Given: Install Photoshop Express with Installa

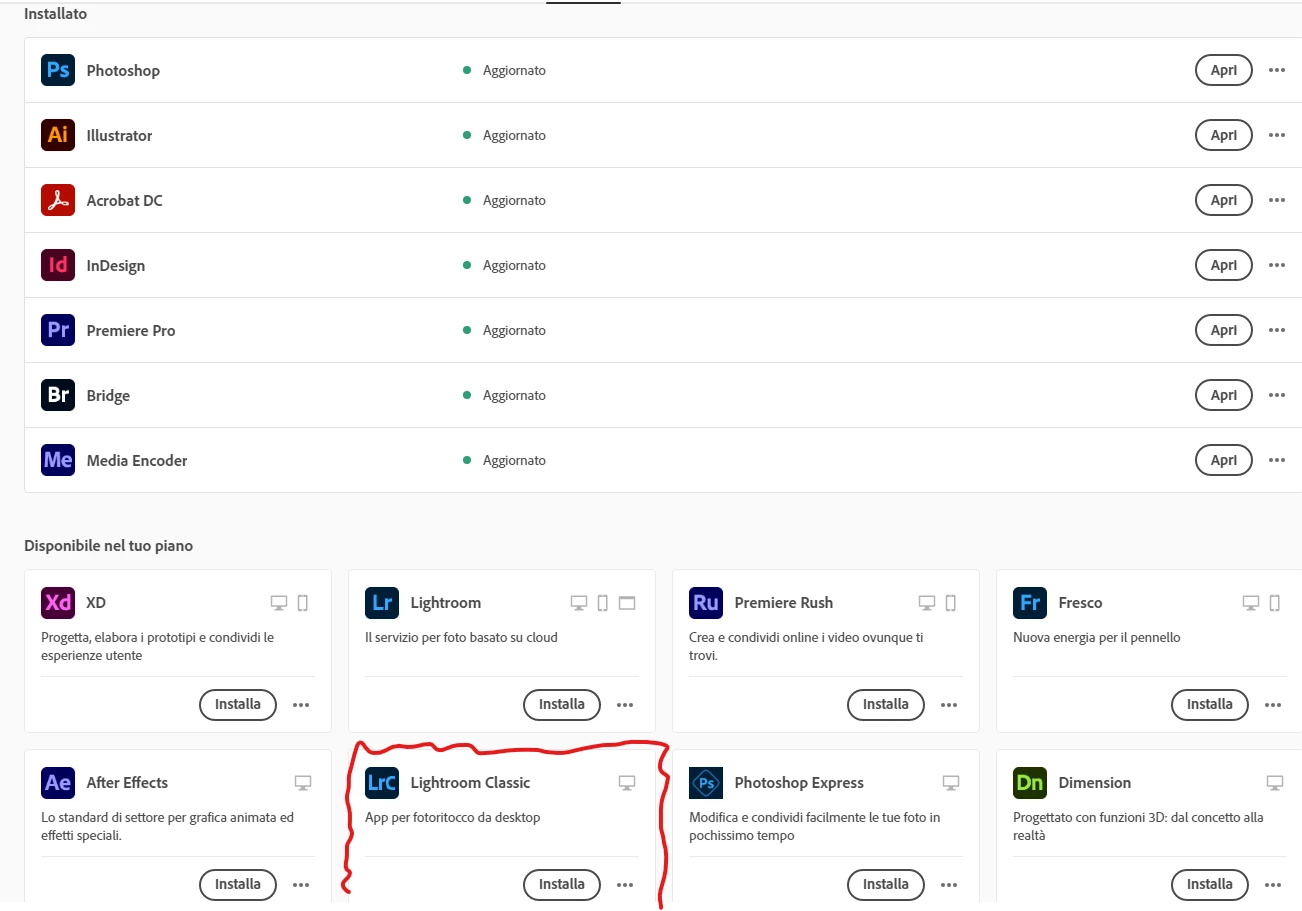Looking at the screenshot, I should click(x=886, y=884).
